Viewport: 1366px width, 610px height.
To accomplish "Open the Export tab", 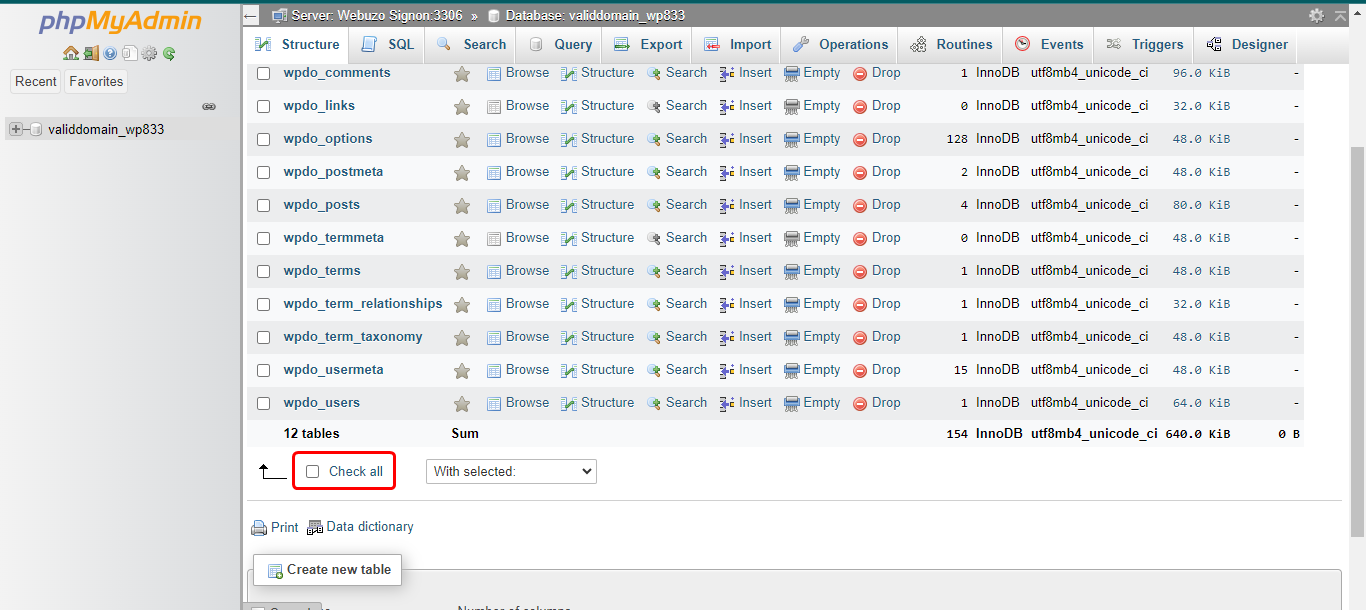I will 648,45.
